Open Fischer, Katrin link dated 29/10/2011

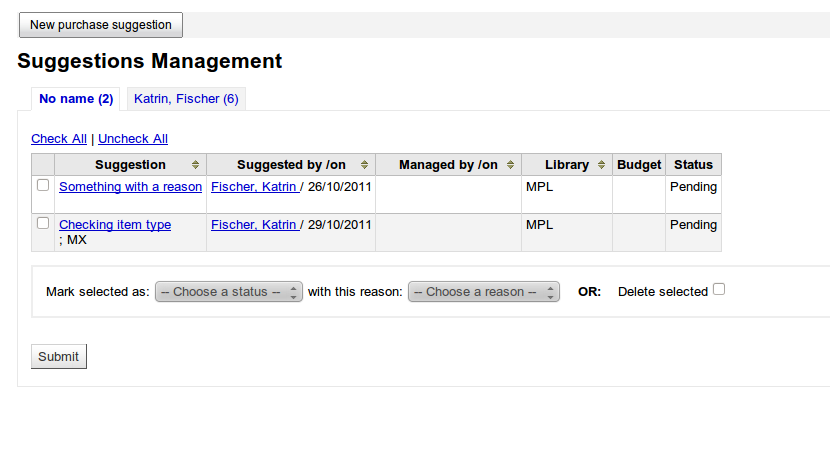[x=254, y=225]
